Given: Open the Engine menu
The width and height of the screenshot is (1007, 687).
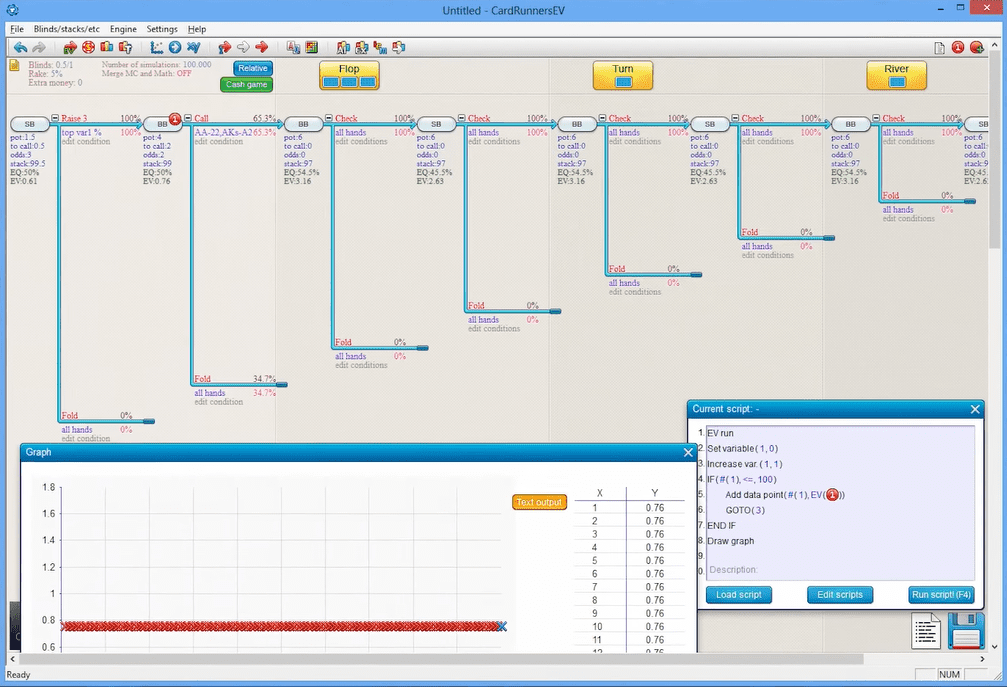Looking at the screenshot, I should click(124, 29).
